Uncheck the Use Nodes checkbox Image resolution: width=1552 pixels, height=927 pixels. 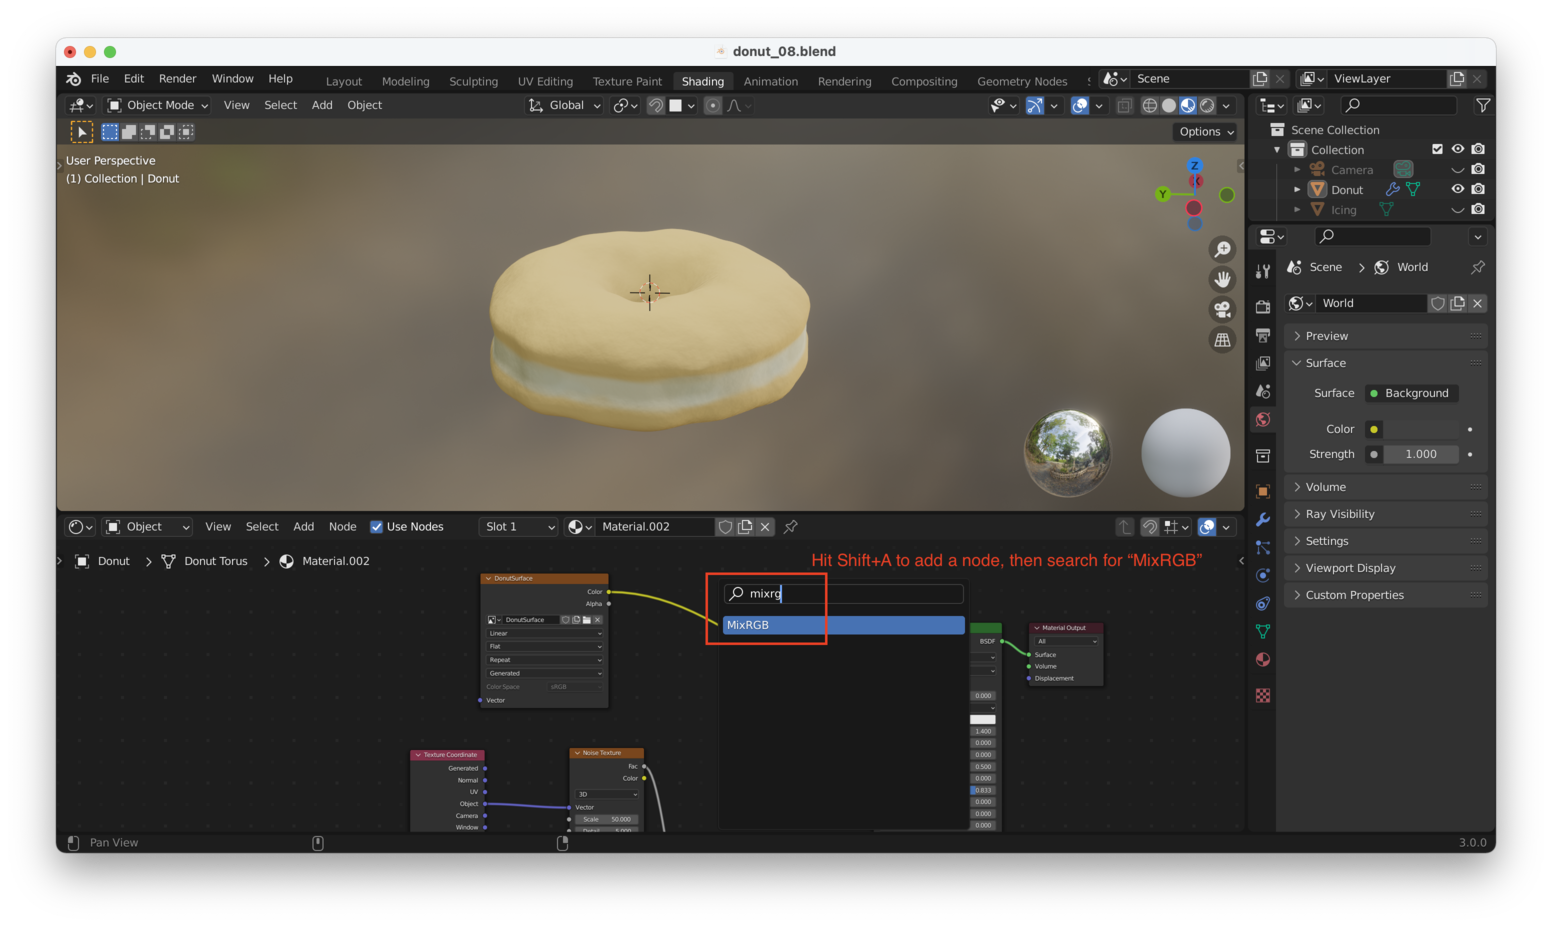(377, 527)
